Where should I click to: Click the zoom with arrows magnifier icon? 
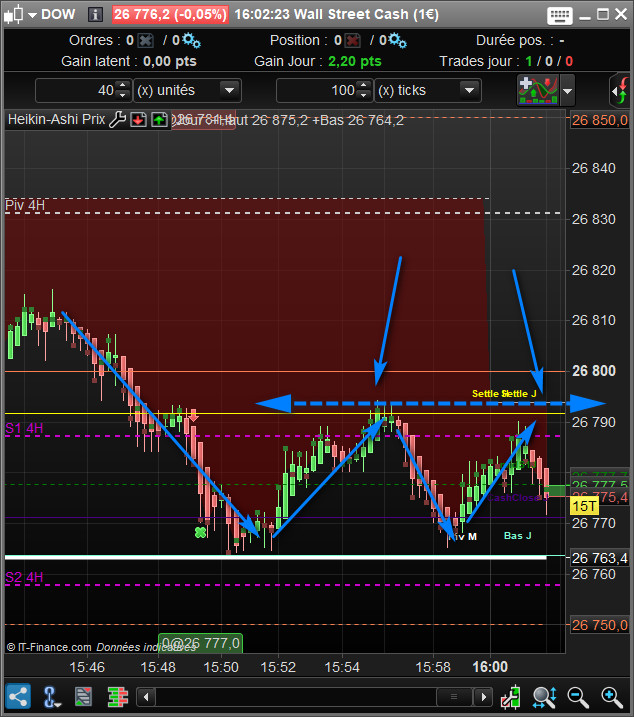(x=544, y=697)
